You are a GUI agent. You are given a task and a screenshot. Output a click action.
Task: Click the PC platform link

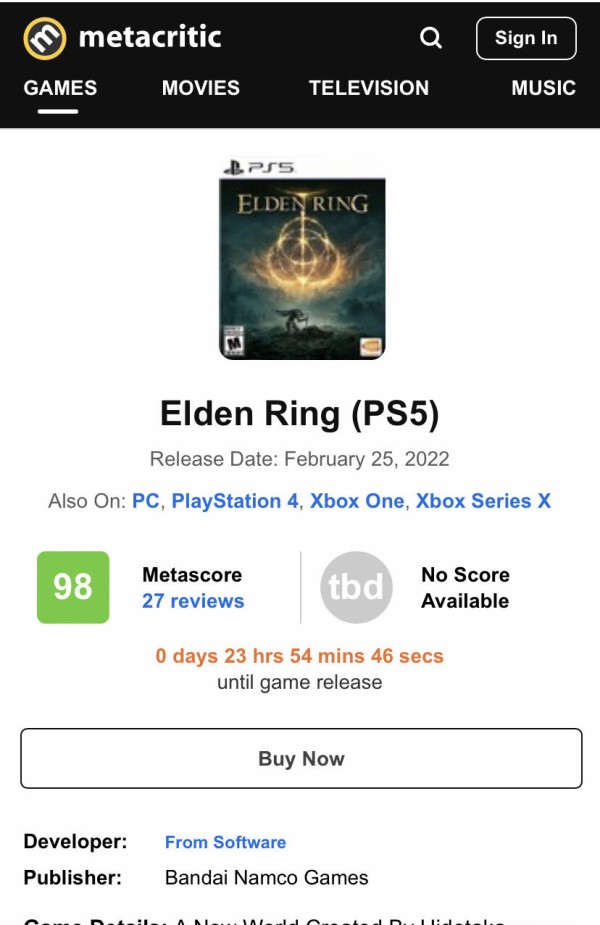pos(146,501)
